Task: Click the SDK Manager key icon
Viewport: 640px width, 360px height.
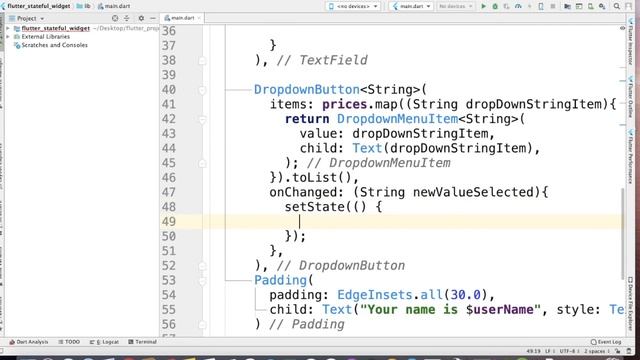Action: (602, 6)
